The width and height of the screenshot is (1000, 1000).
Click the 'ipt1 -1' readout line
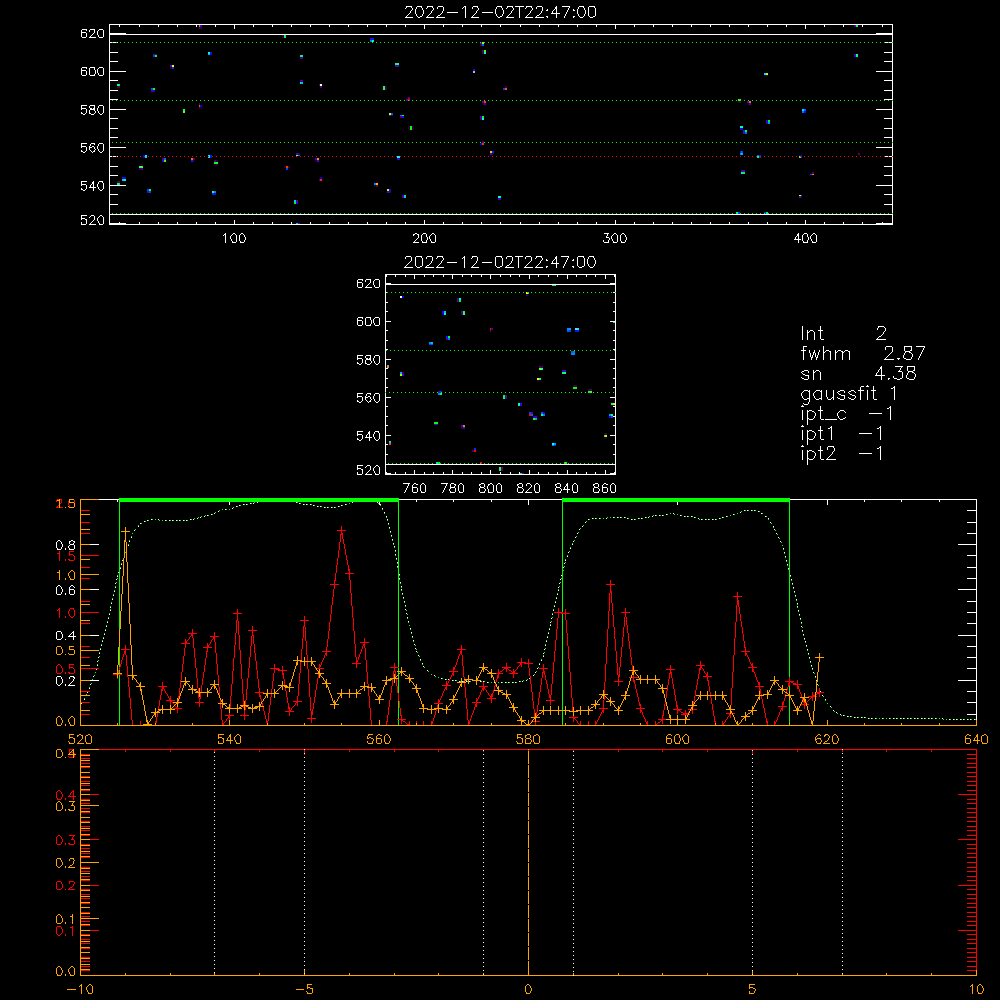[842, 434]
